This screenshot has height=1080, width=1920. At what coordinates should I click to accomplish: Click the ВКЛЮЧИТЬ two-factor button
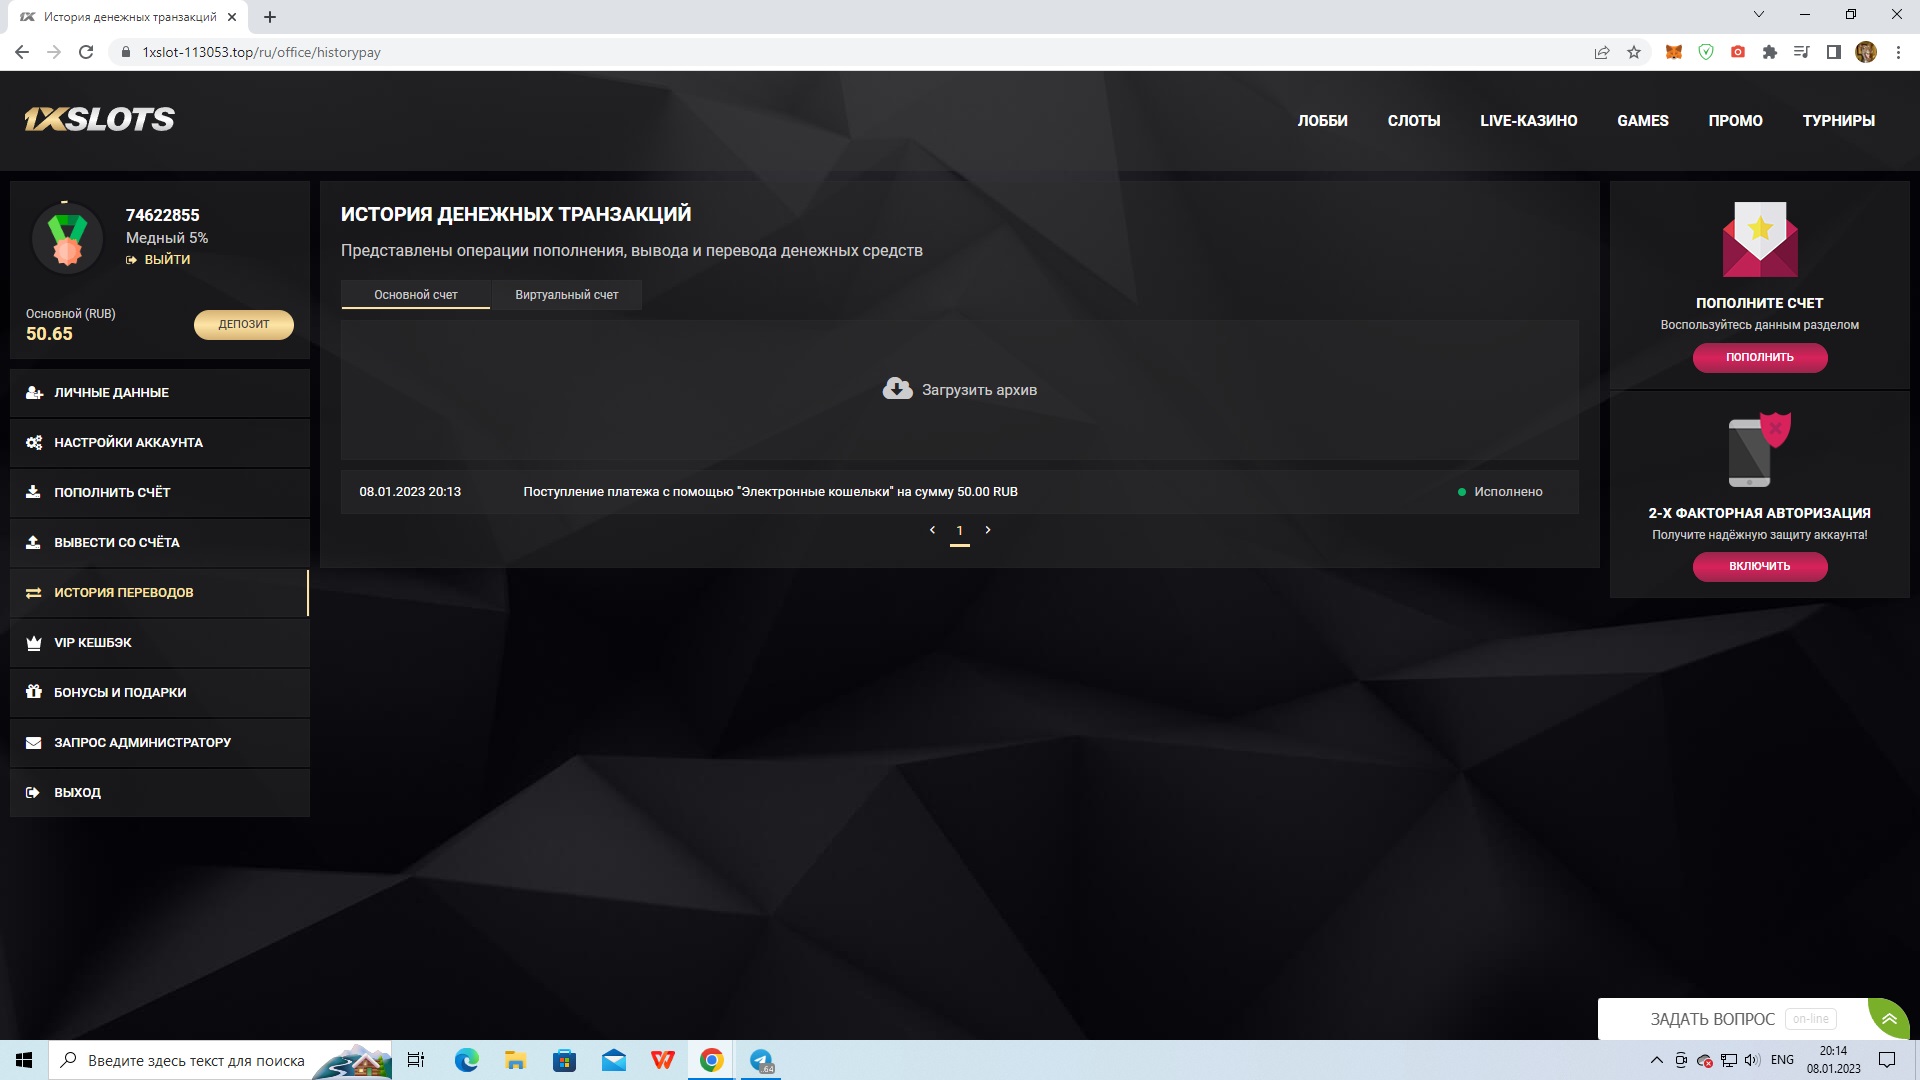pyautogui.click(x=1759, y=566)
